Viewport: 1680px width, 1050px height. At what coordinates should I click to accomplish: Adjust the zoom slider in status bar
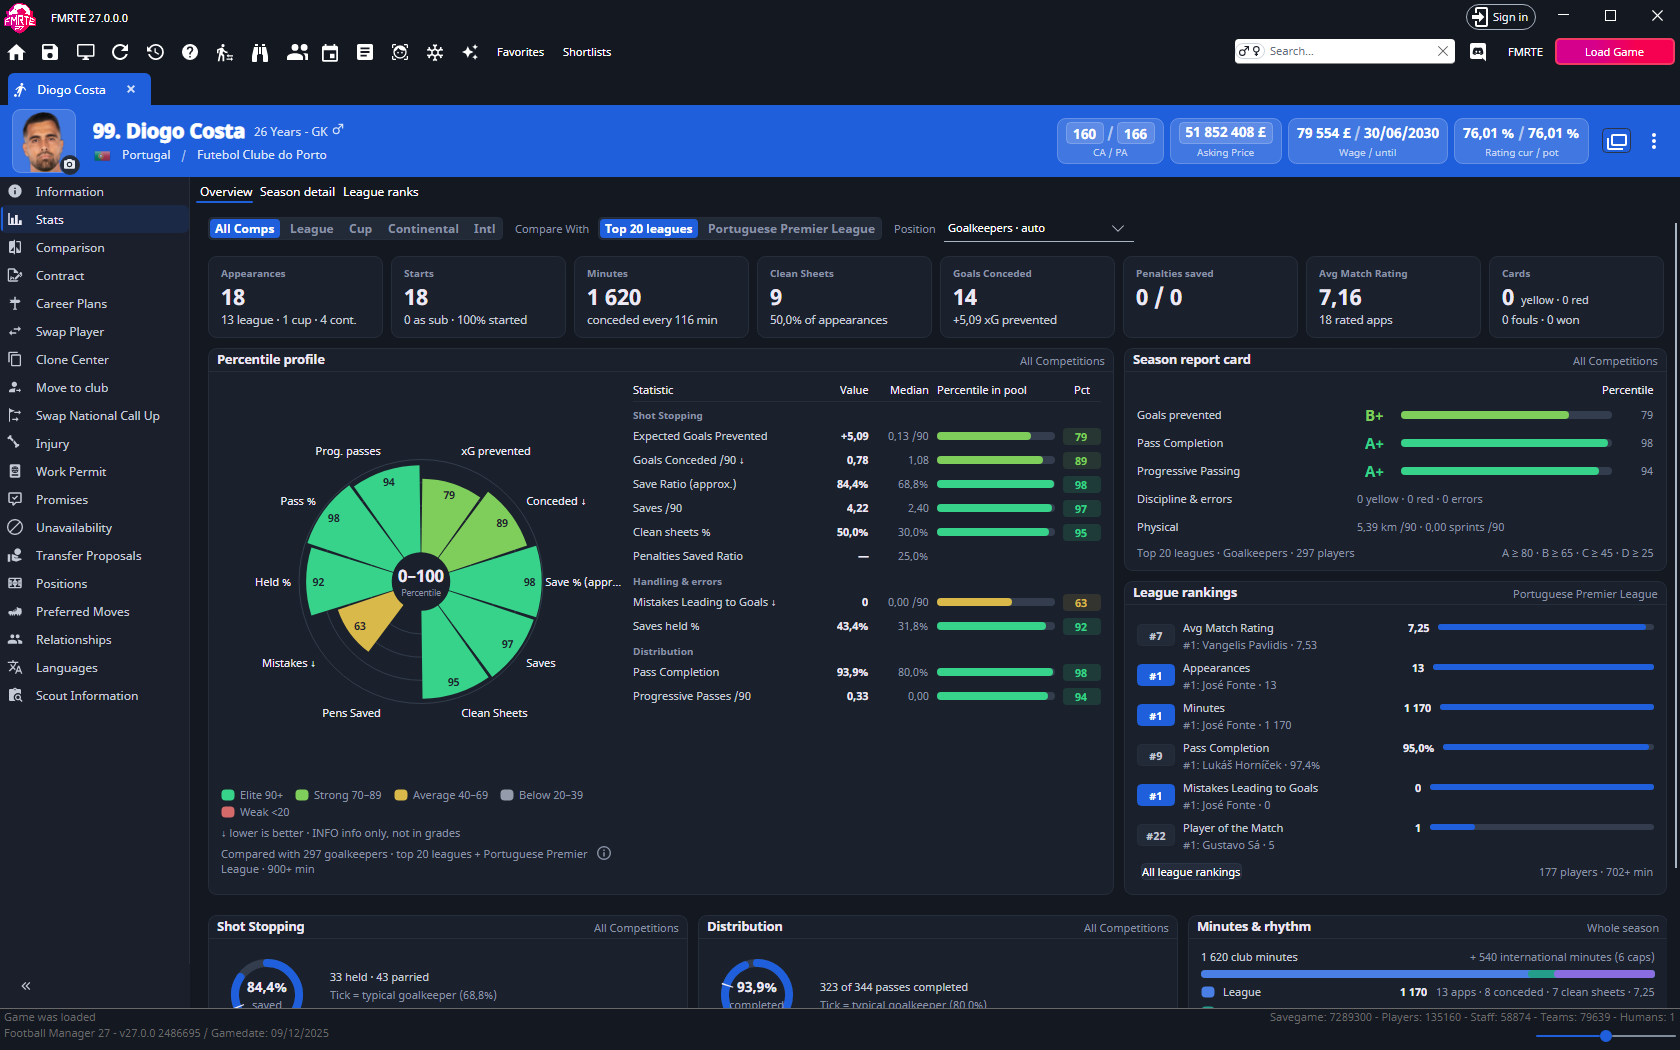click(1604, 1036)
